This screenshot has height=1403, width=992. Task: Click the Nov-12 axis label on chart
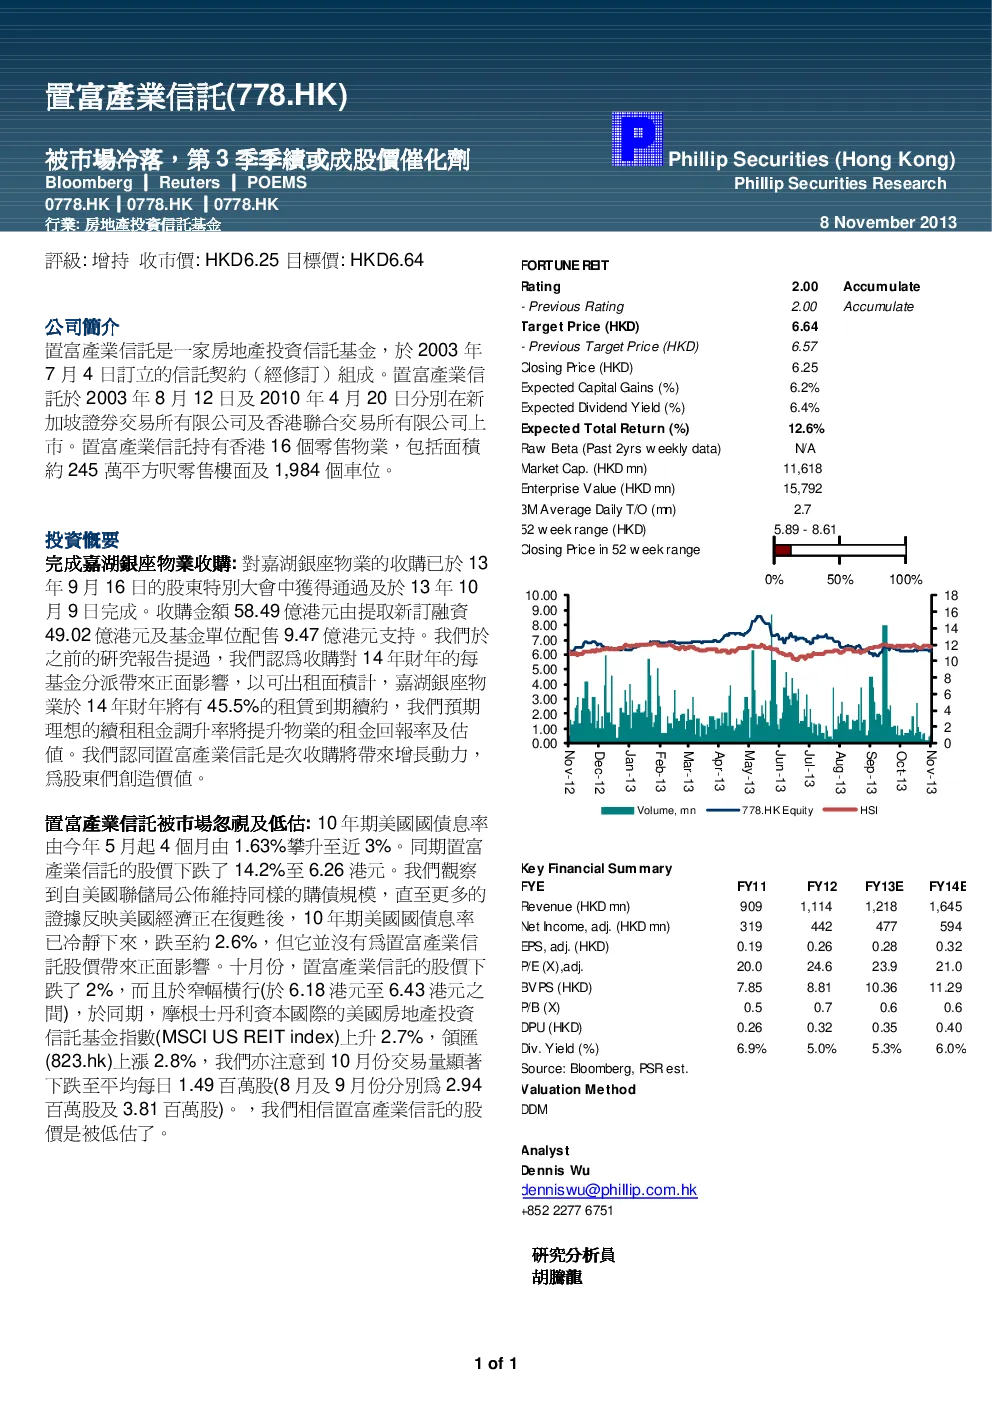point(569,772)
